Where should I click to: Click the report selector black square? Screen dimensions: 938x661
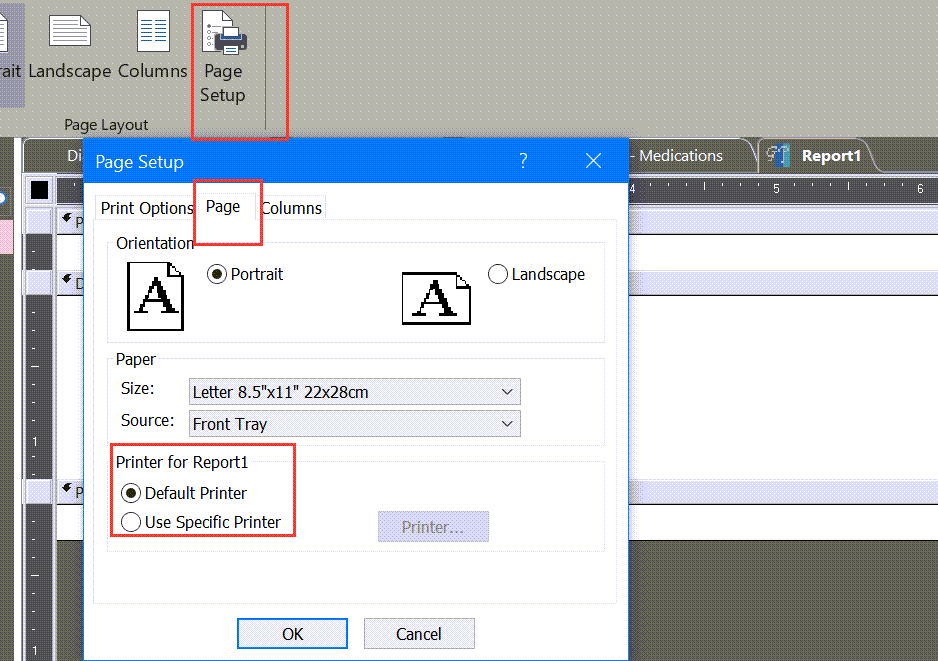(x=39, y=190)
